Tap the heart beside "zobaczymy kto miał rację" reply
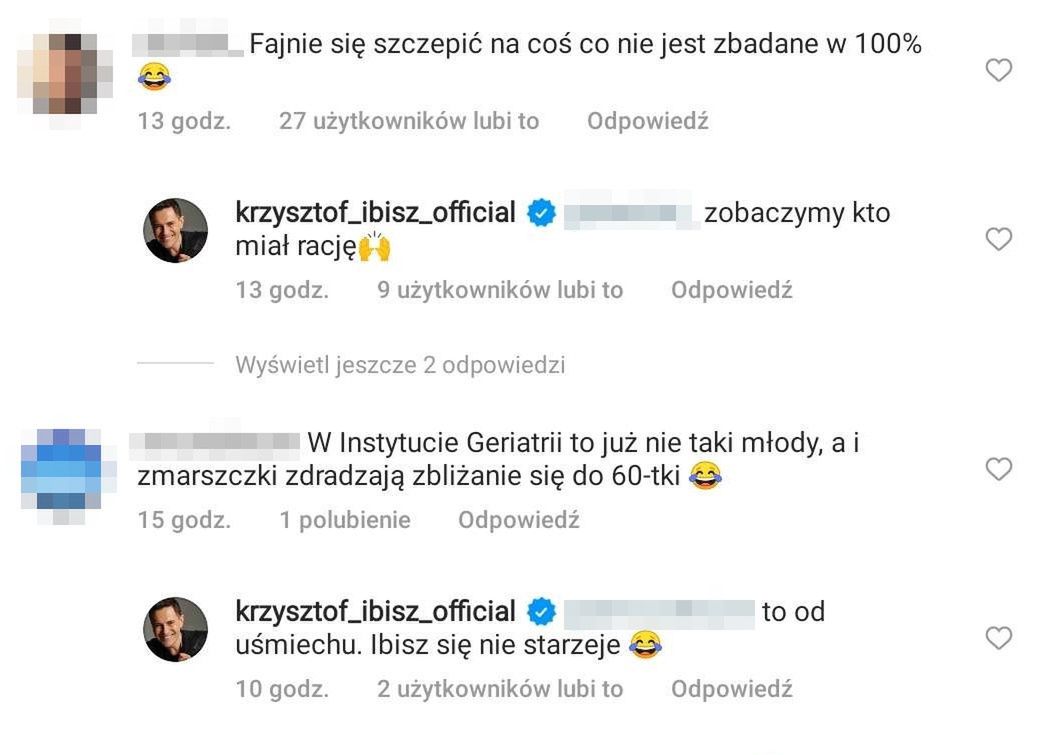1049x755 pixels. tap(998, 239)
